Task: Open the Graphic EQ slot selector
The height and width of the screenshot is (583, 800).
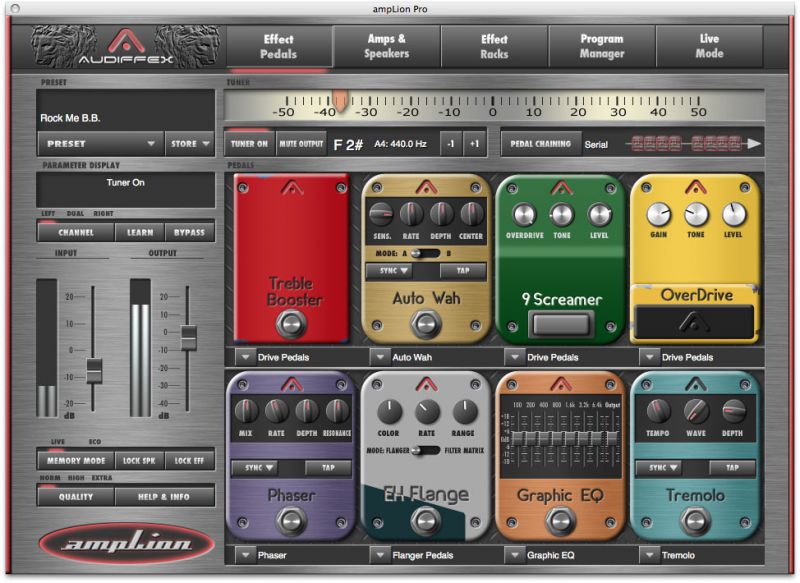Action: click(x=515, y=555)
